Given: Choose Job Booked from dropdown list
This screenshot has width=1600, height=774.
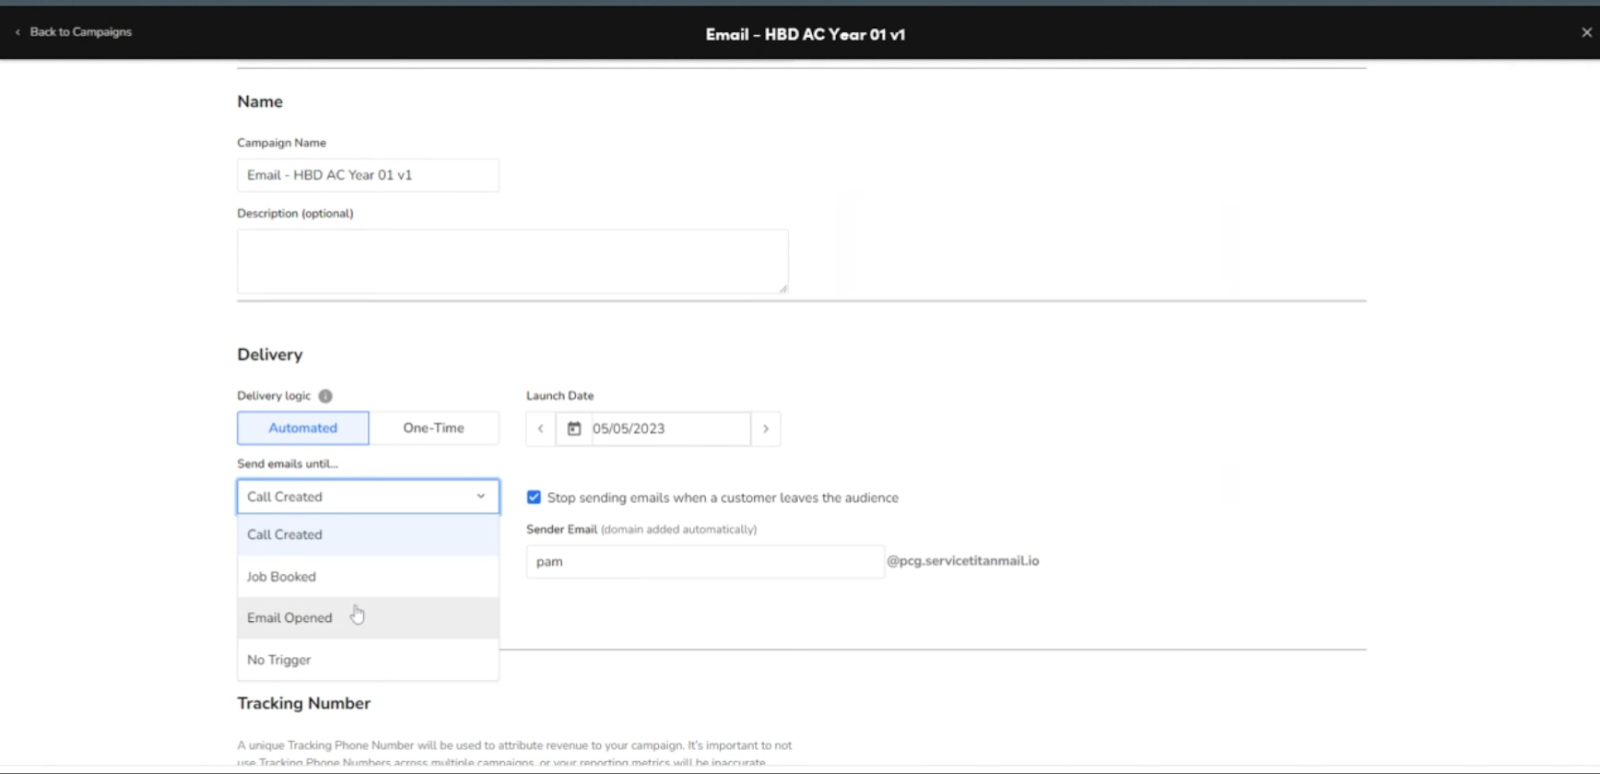Looking at the screenshot, I should tap(368, 577).
